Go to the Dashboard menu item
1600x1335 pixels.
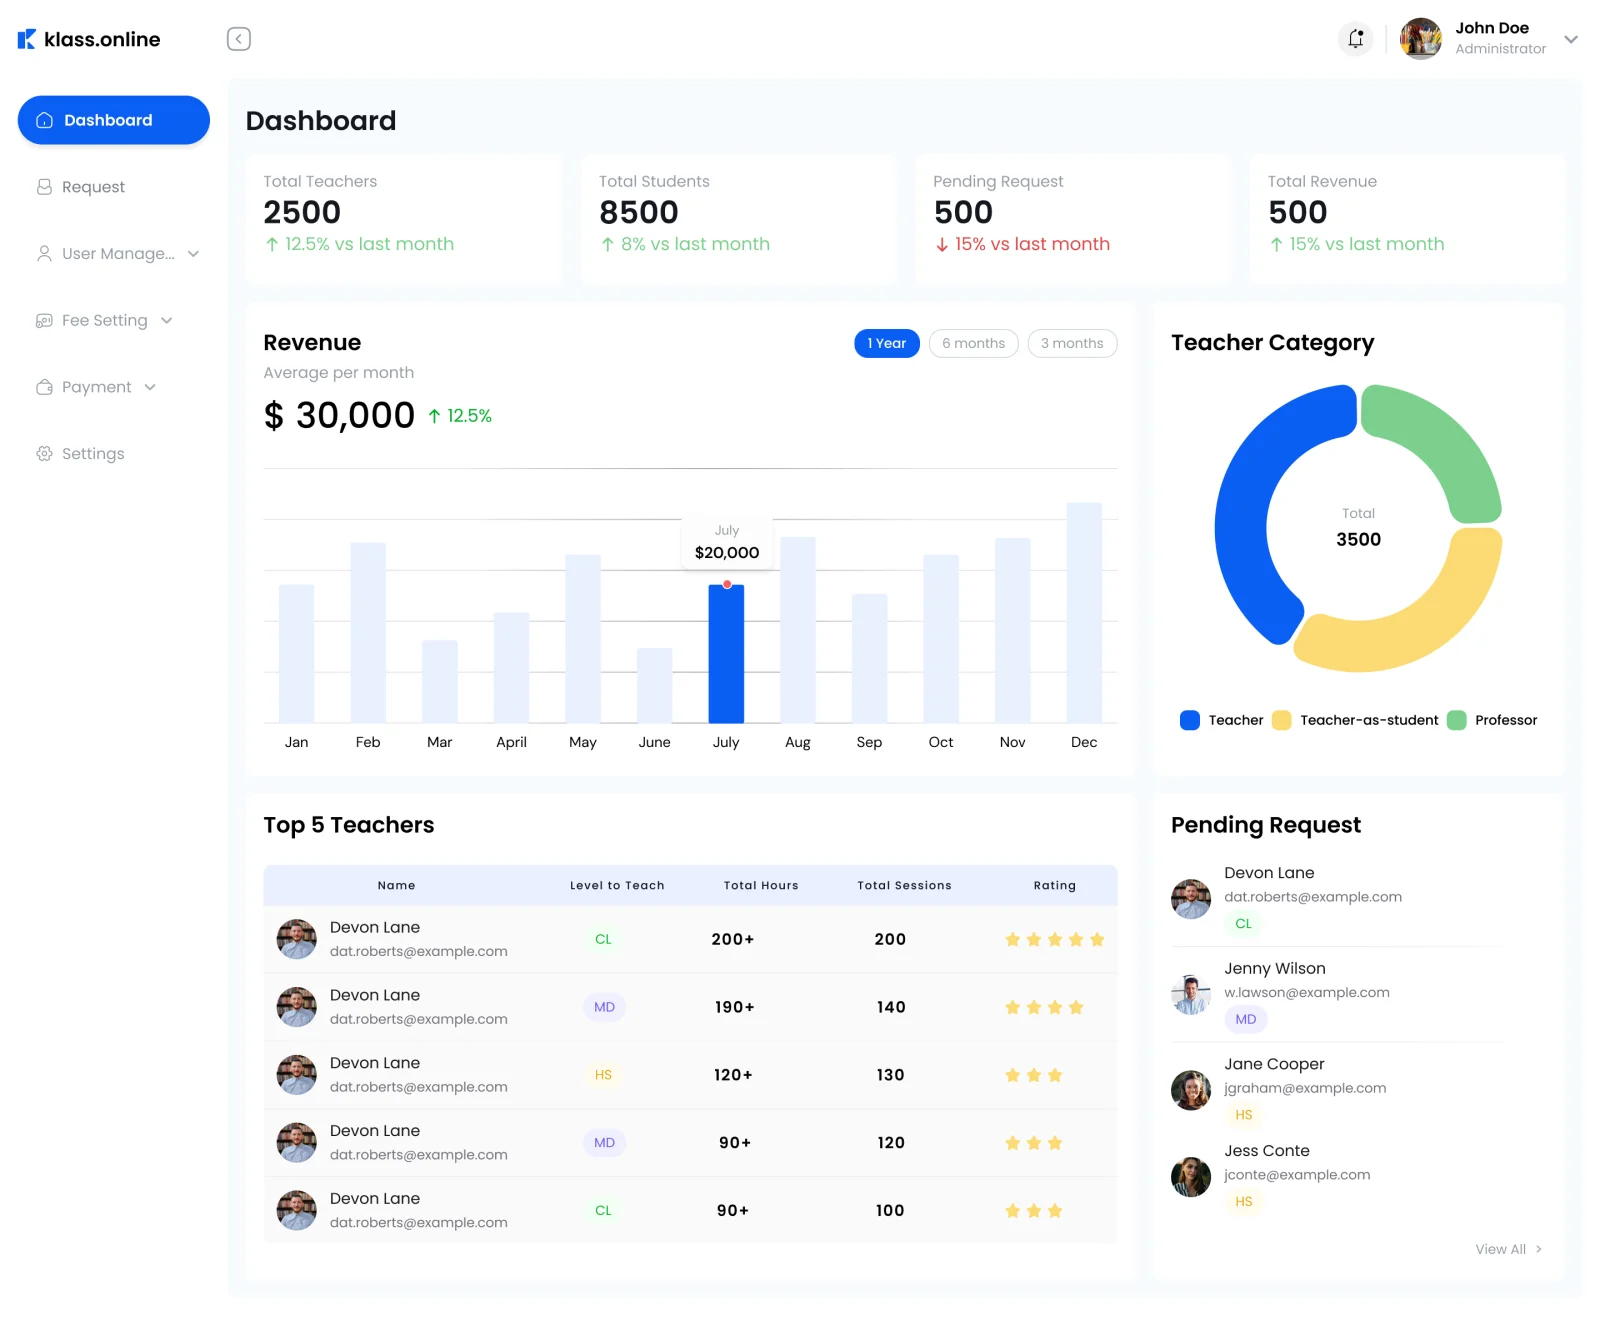click(x=114, y=120)
